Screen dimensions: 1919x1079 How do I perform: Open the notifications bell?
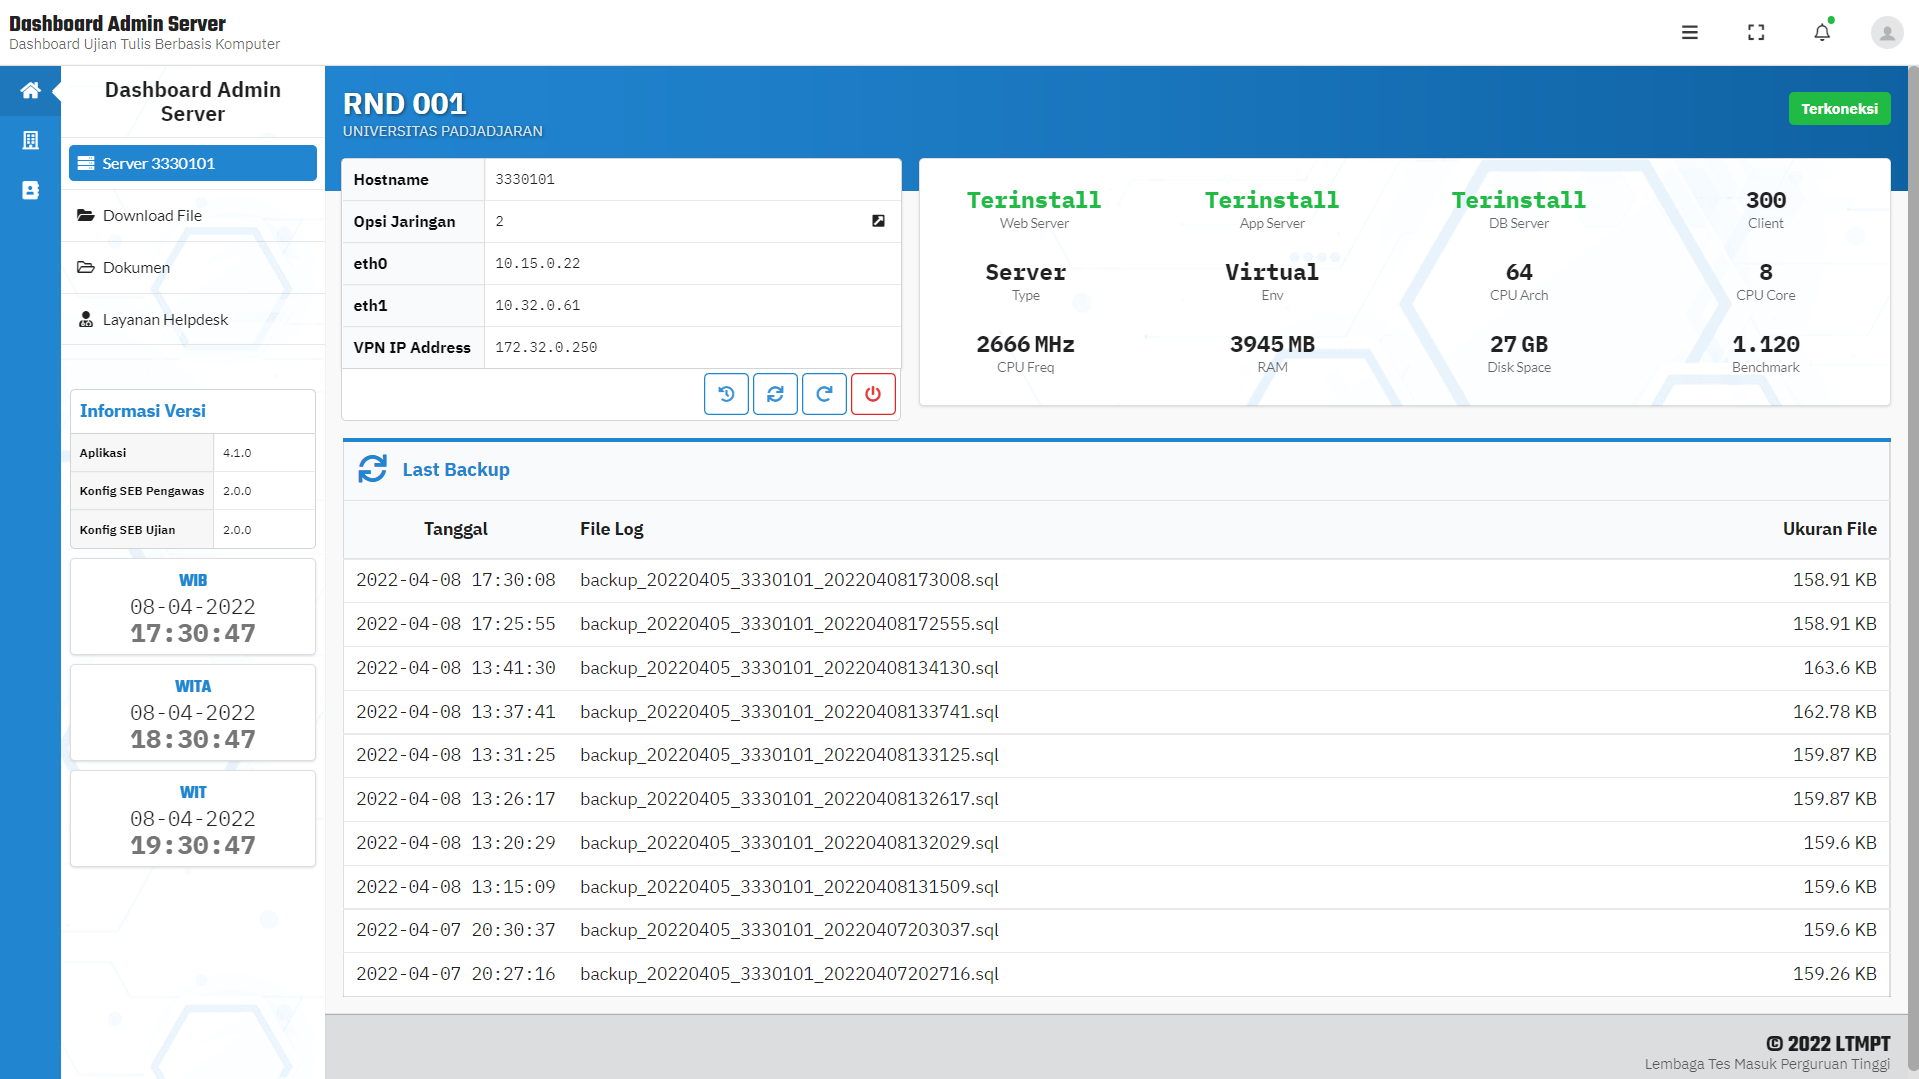point(1822,32)
